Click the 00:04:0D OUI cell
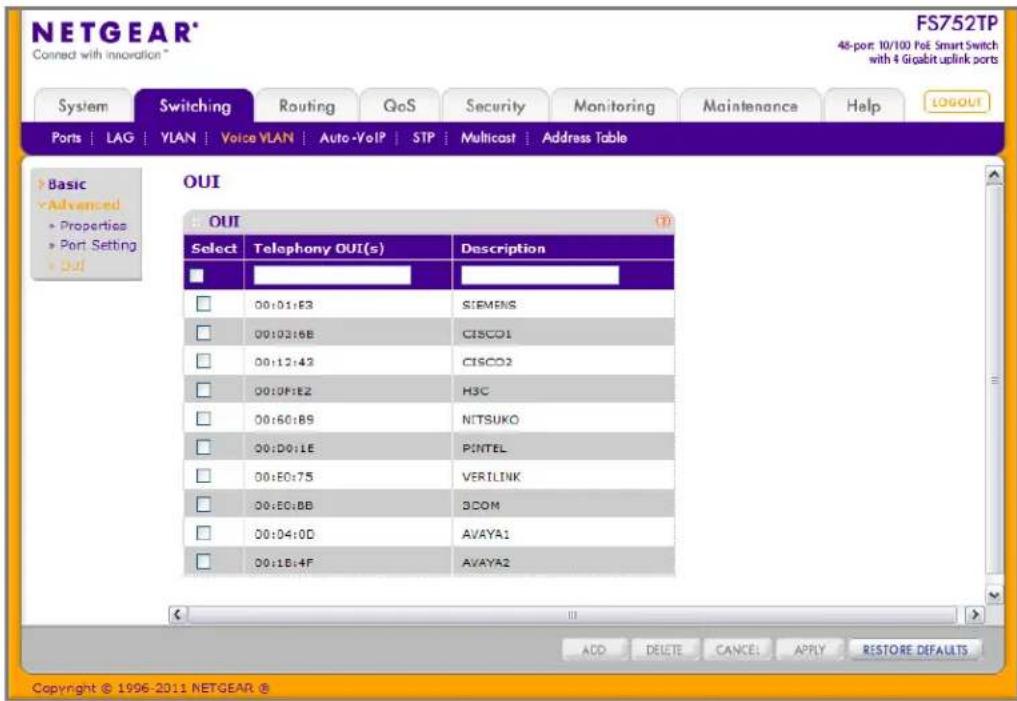The image size is (1017, 701). point(348,533)
